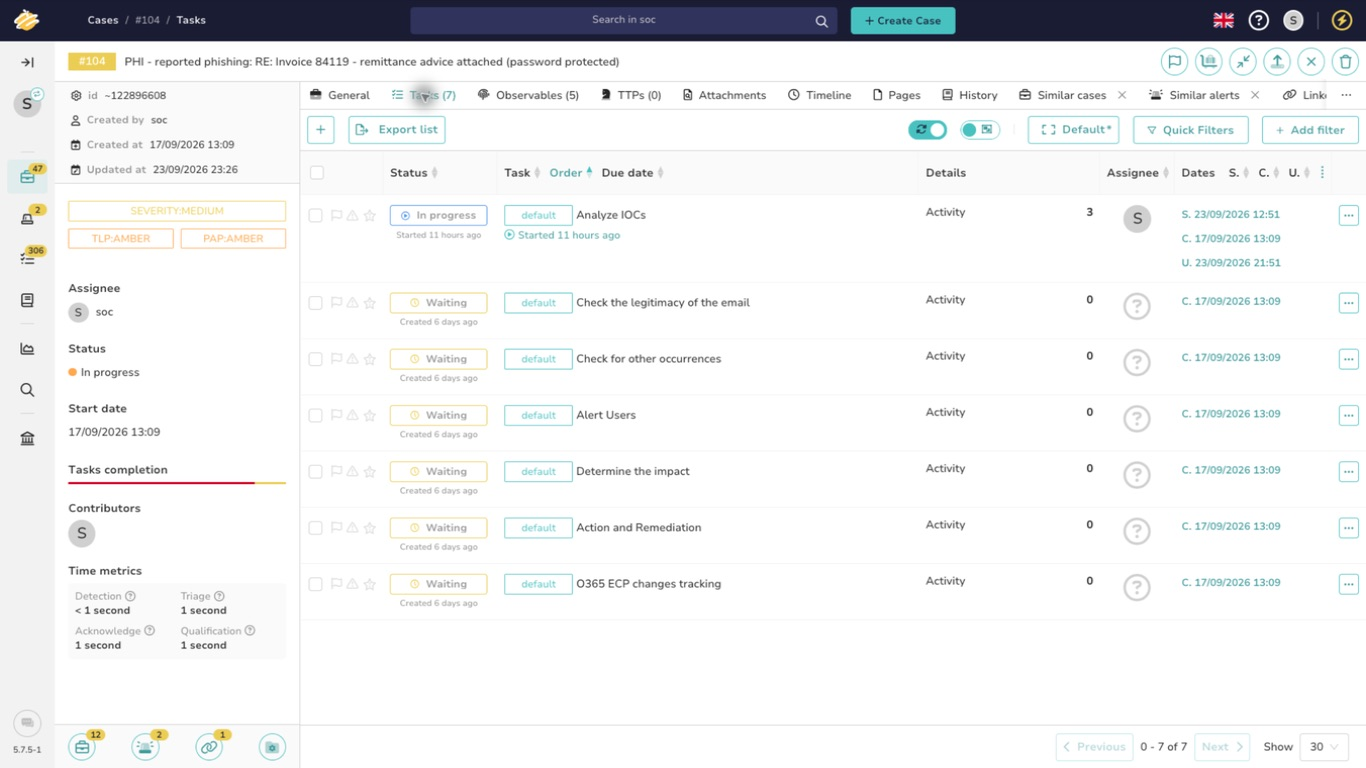The width and height of the screenshot is (1366, 768).
Task: Open the more tabs ellipsis menu
Action: [1346, 95]
